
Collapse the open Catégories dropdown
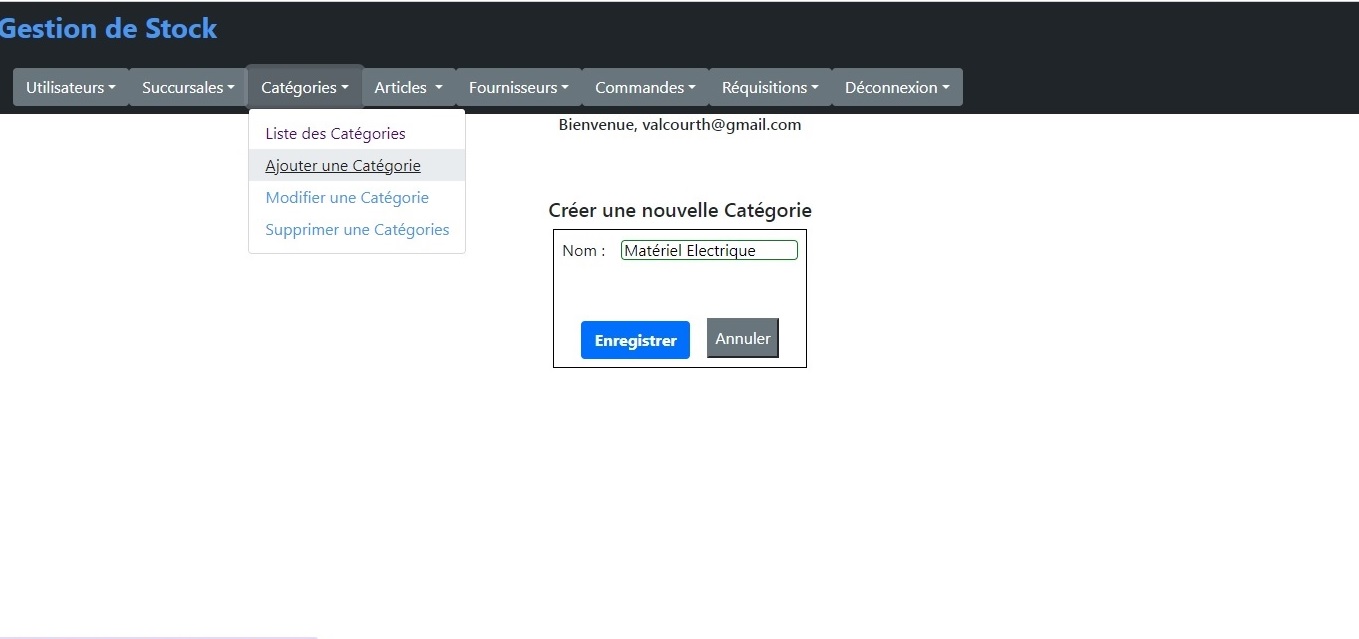(305, 87)
